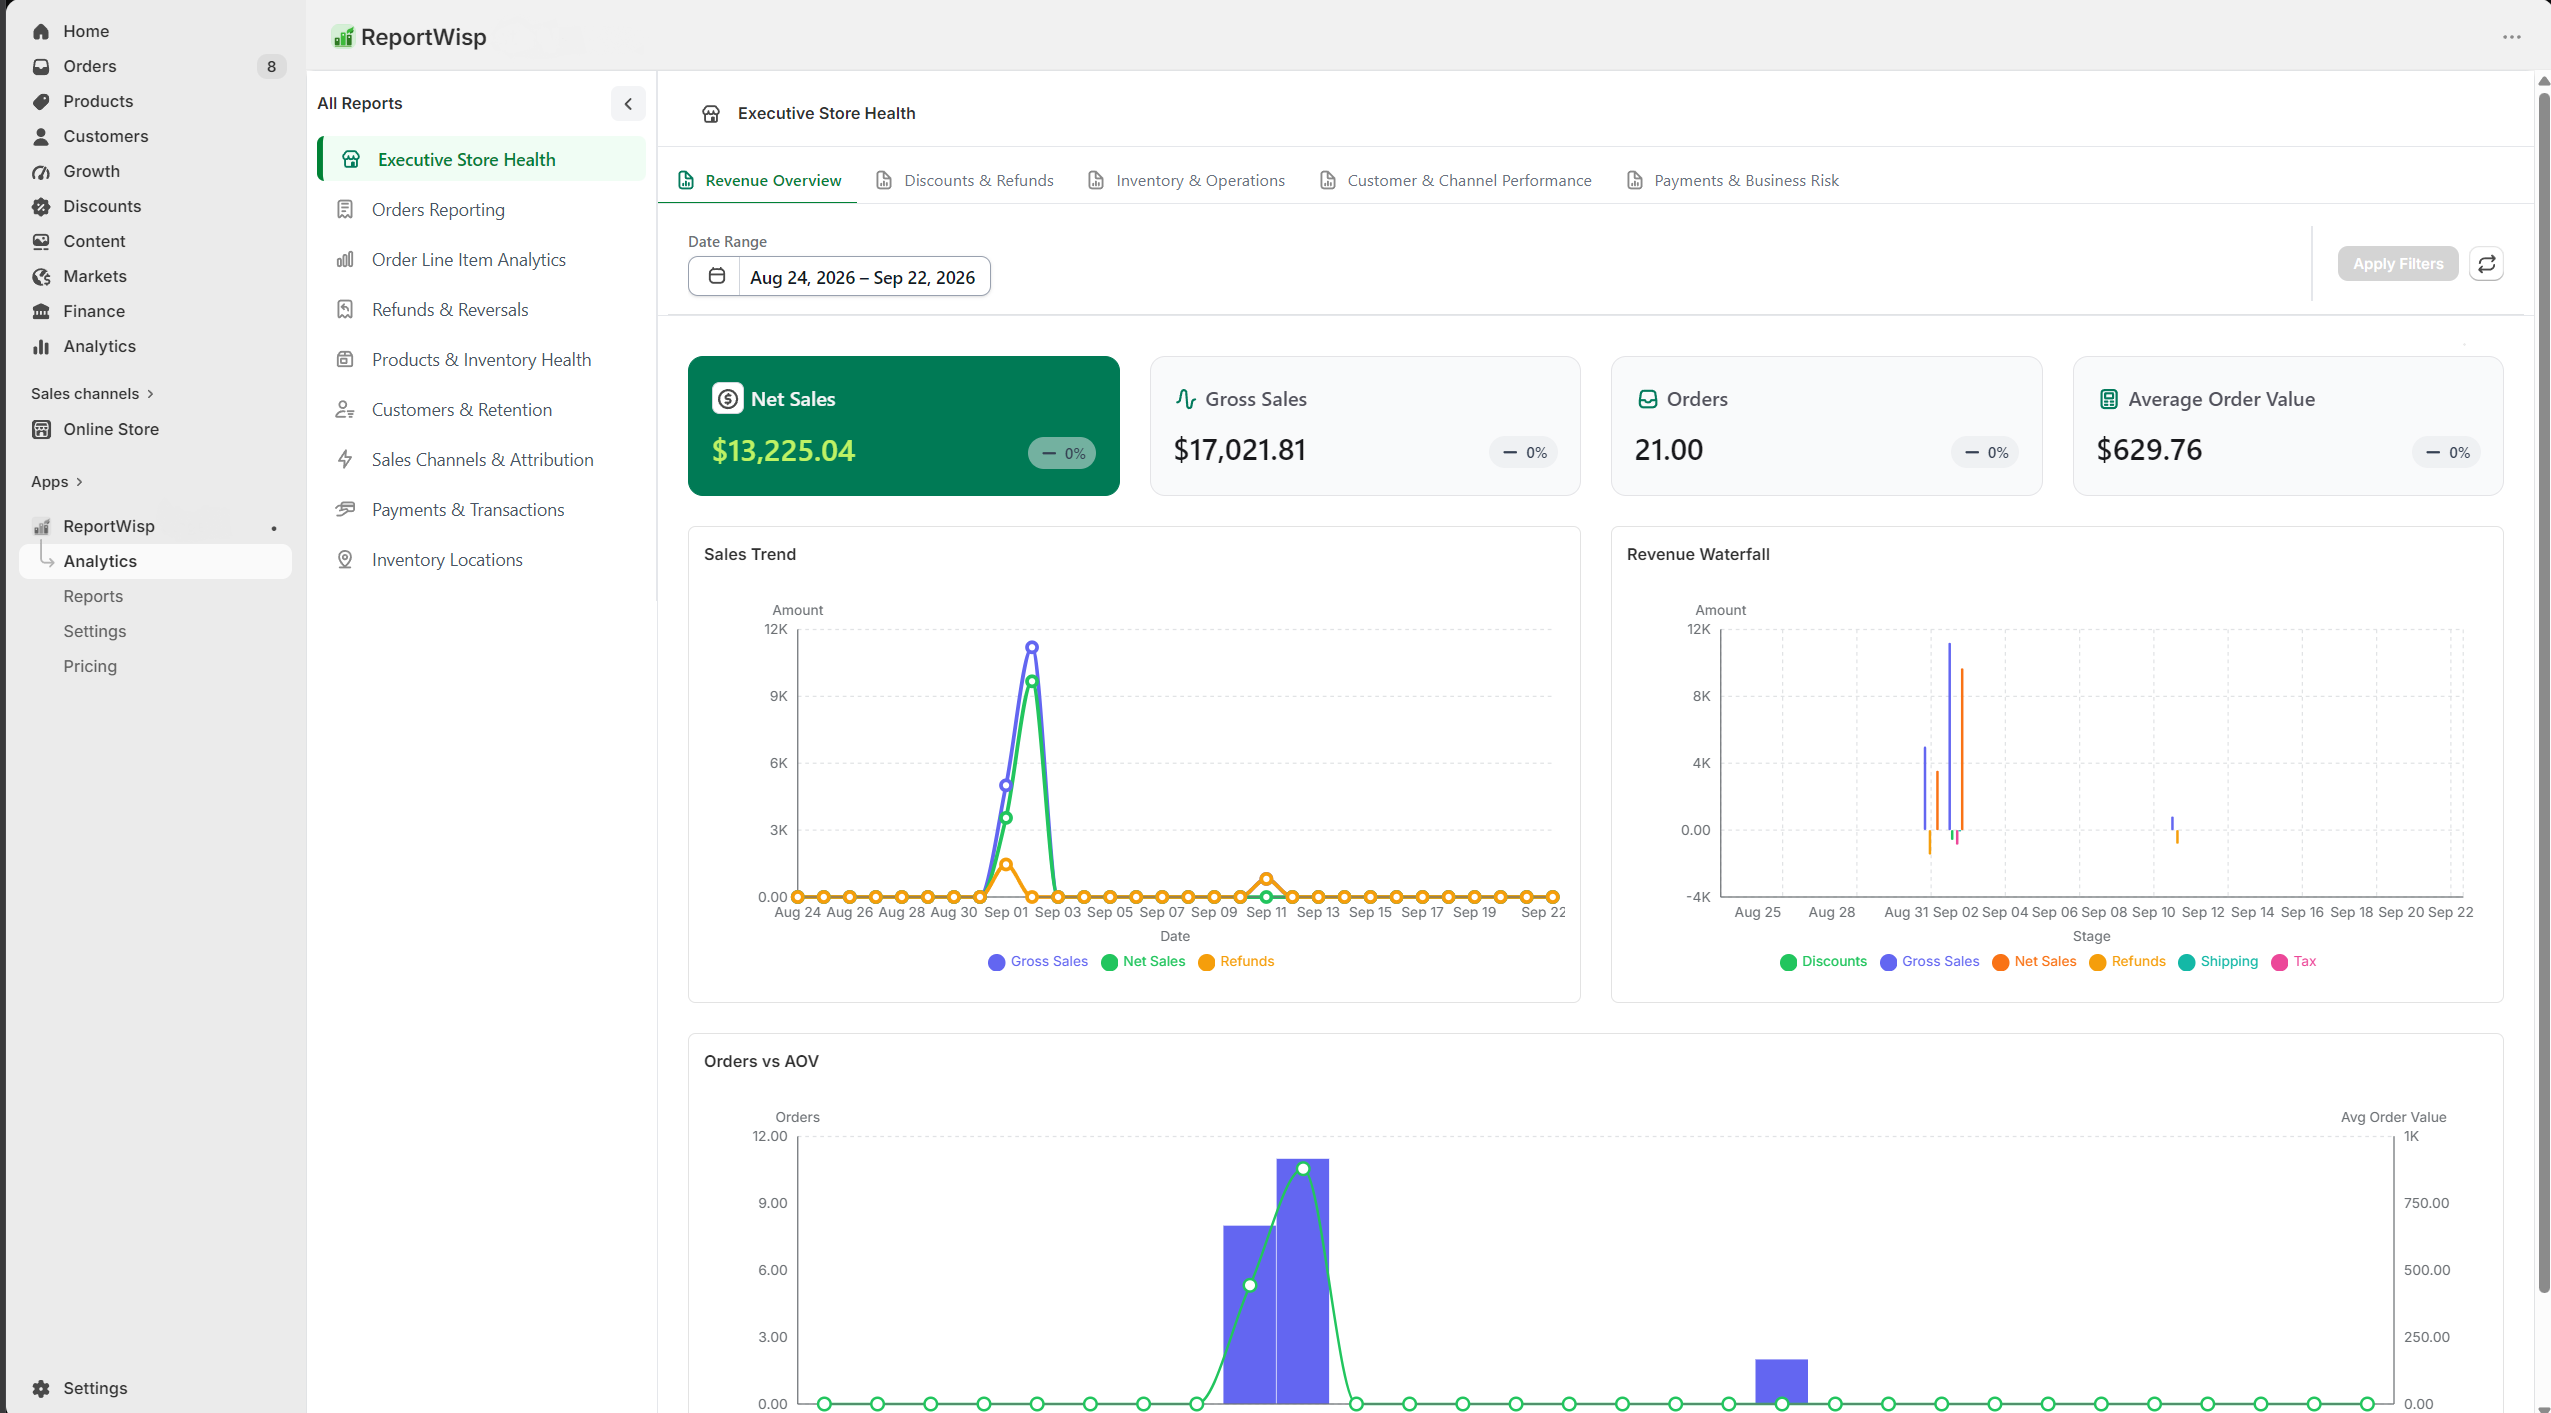This screenshot has width=2551, height=1413.
Task: Click the Markets globe icon
Action: pyautogui.click(x=41, y=276)
